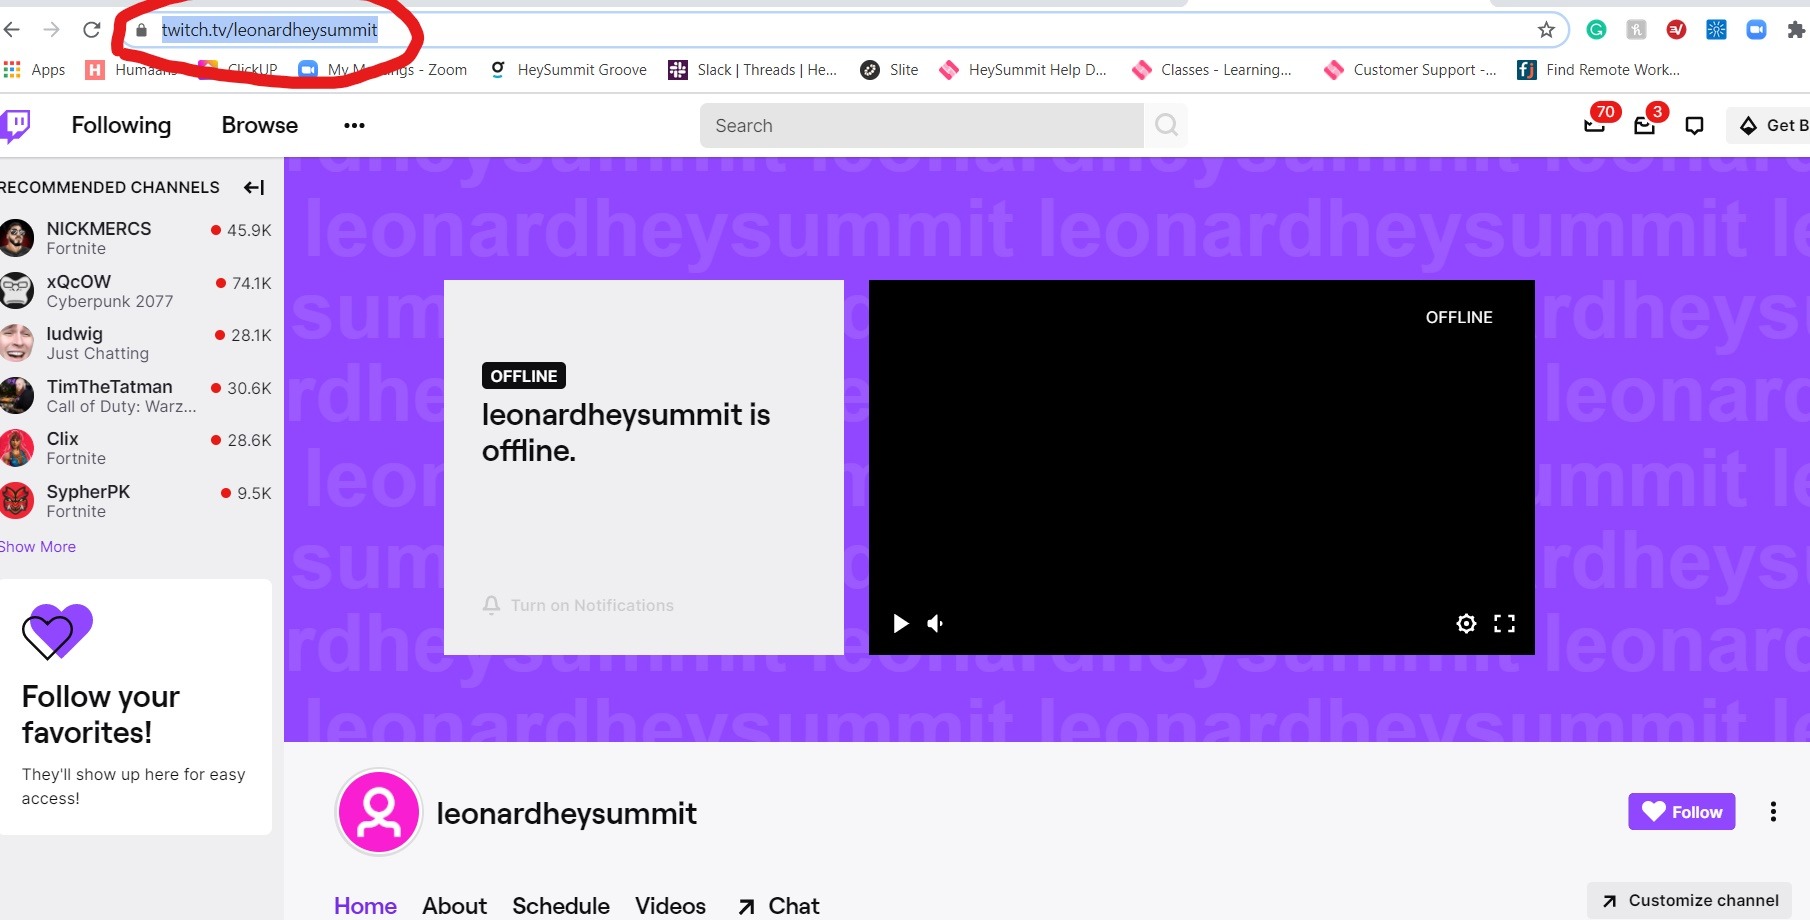Viewport: 1810px width, 920px height.
Task: Click Grammarly extension icon
Action: (x=1597, y=30)
